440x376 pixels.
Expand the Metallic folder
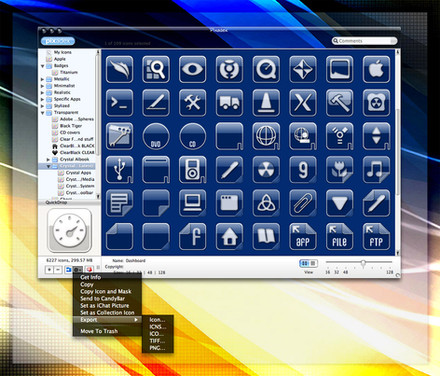pyautogui.click(x=42, y=79)
